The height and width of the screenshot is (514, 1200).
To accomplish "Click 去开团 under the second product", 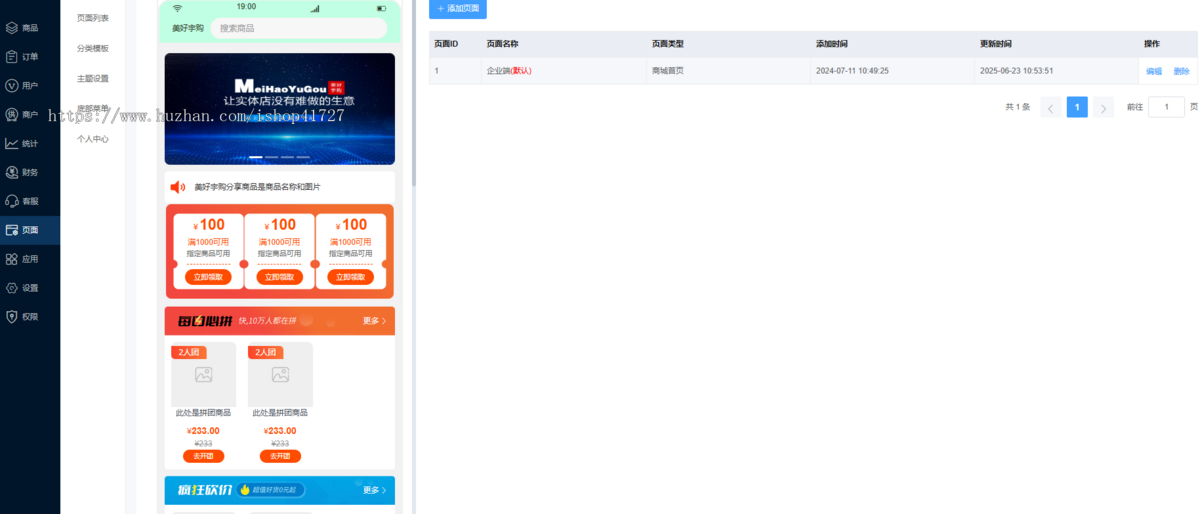I will pyautogui.click(x=280, y=456).
